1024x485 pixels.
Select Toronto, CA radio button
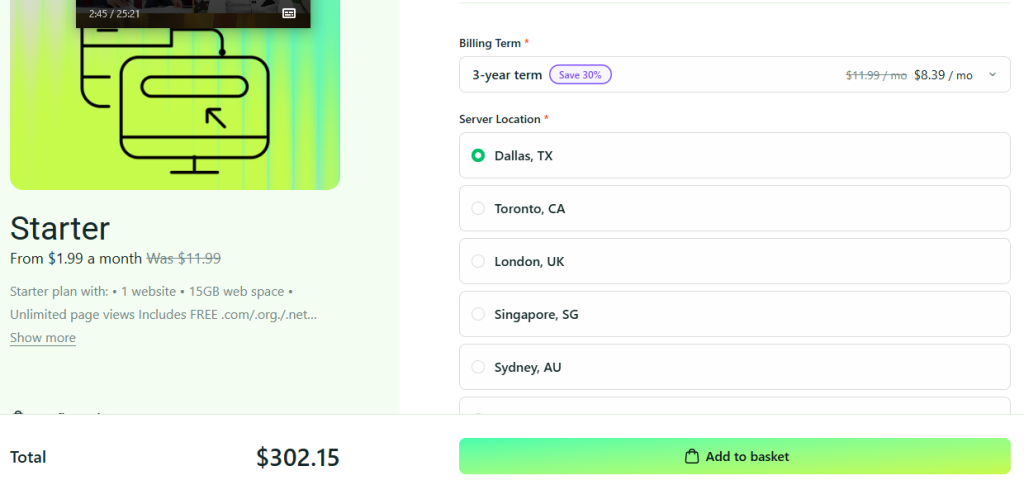(478, 208)
